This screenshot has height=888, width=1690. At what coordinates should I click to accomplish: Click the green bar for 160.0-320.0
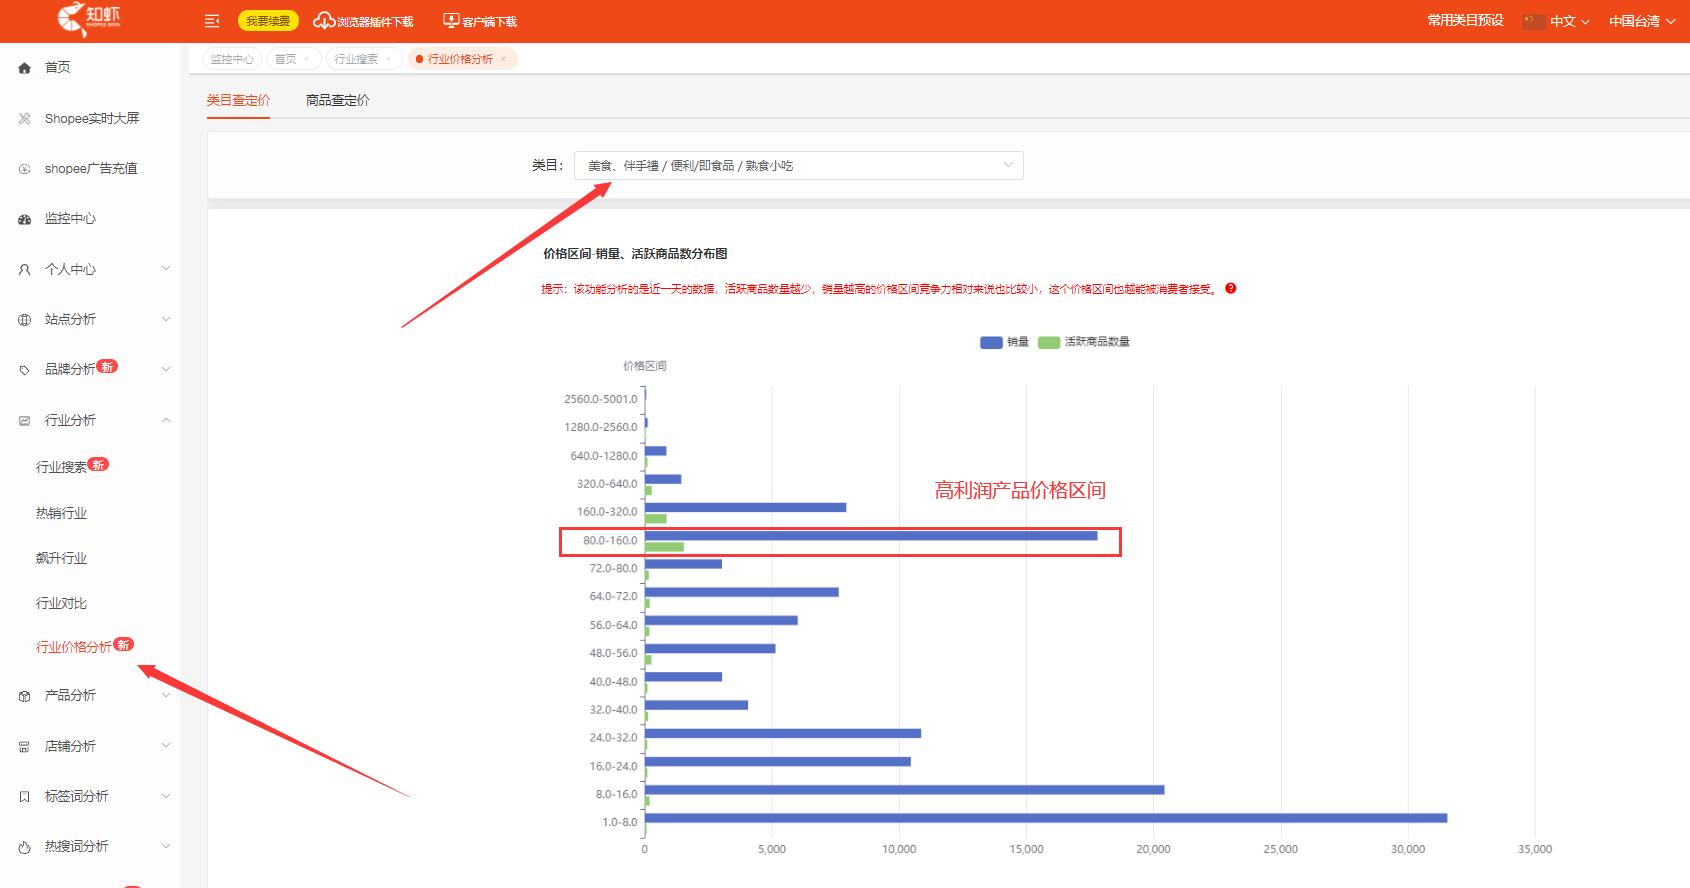pos(656,519)
